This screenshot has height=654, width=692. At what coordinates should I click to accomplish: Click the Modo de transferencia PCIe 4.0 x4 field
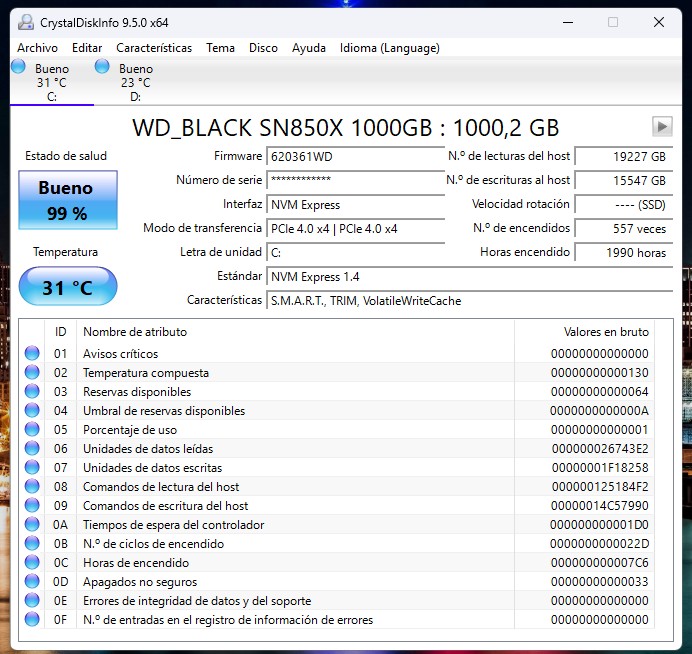click(x=355, y=229)
